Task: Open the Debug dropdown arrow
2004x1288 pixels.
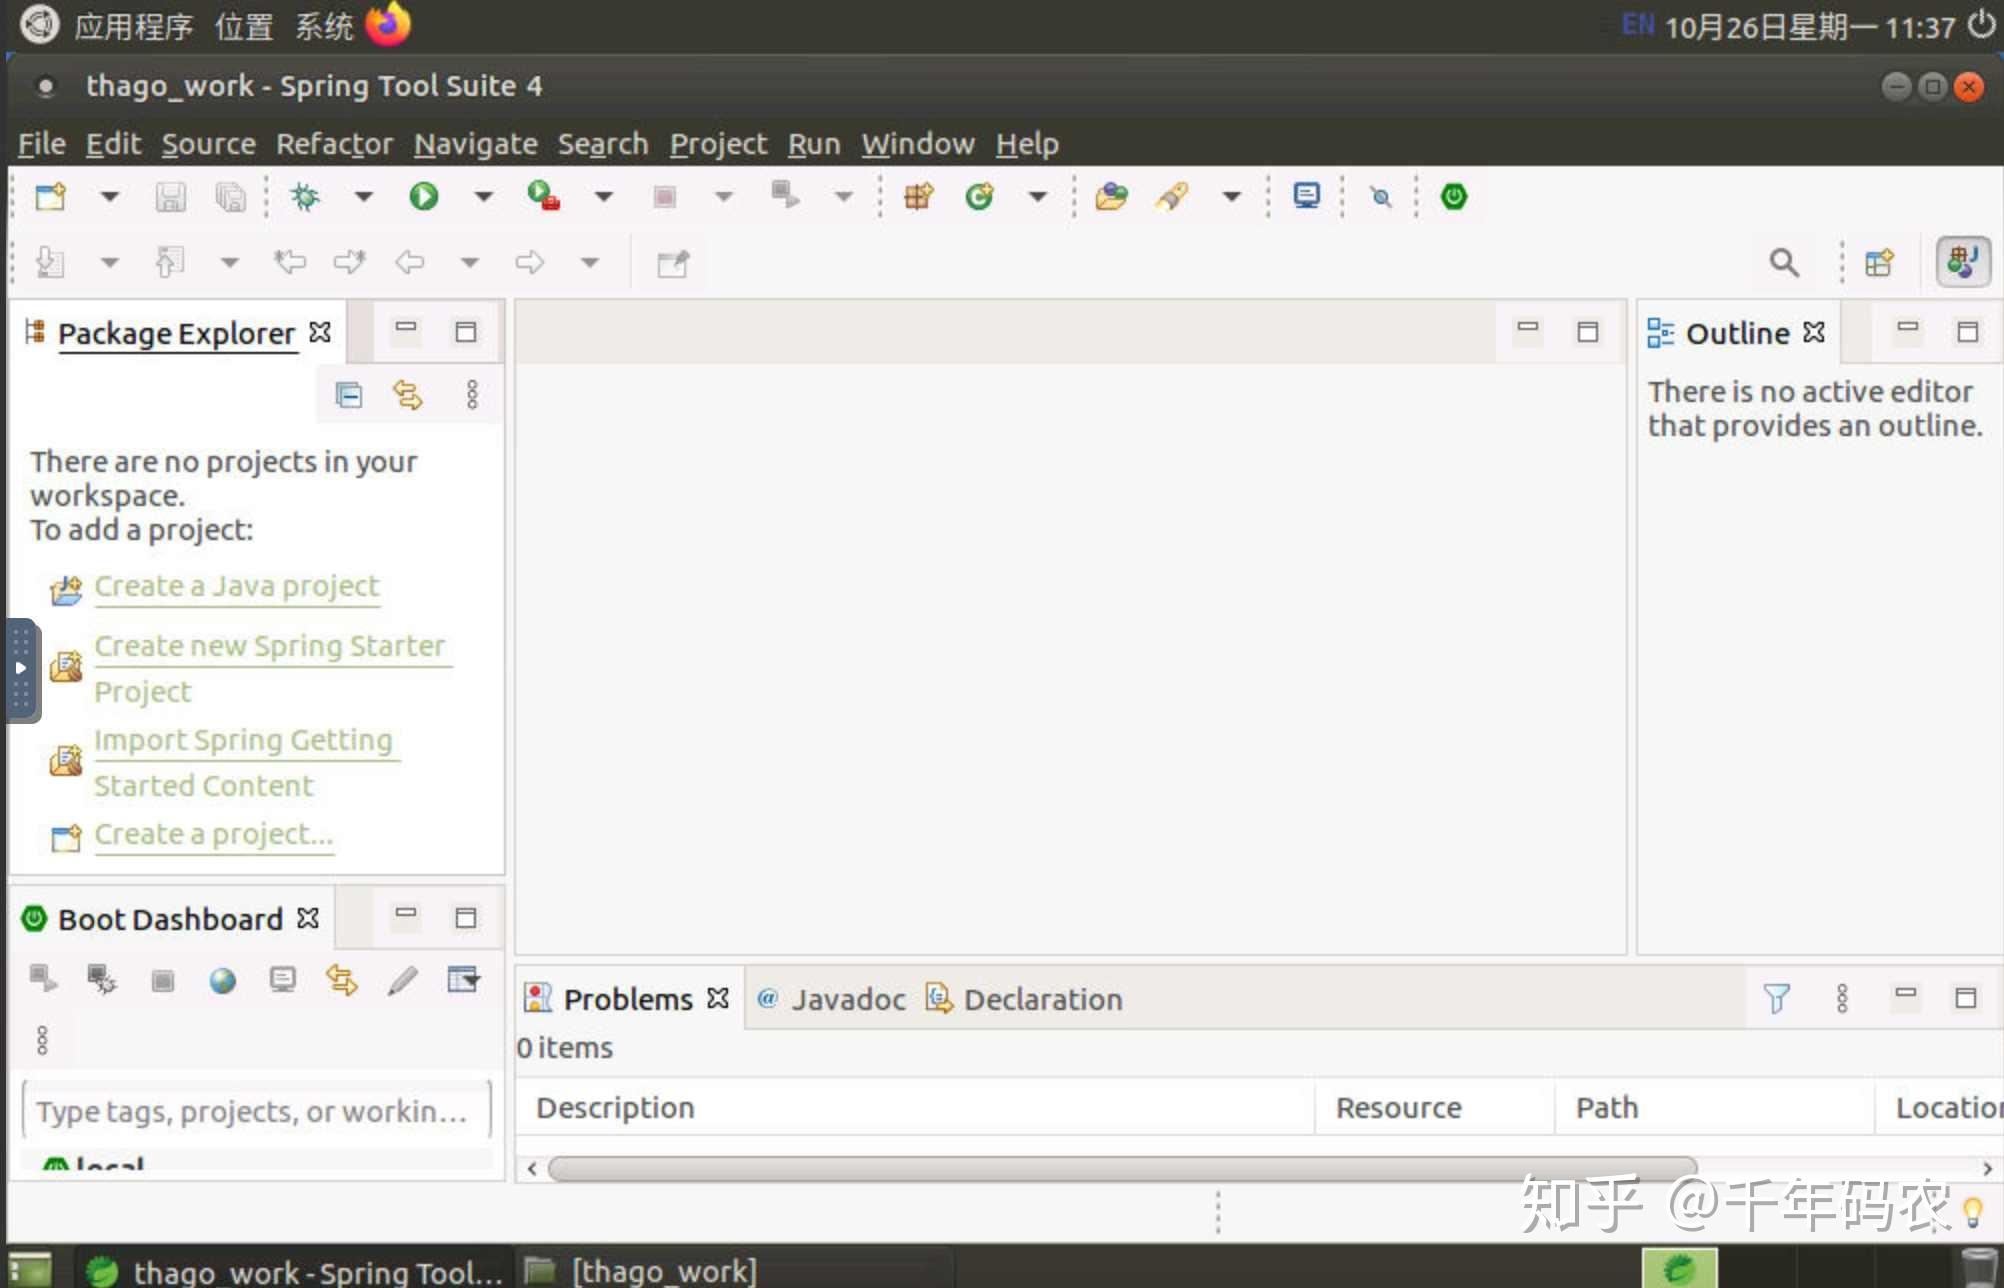Action: (364, 196)
